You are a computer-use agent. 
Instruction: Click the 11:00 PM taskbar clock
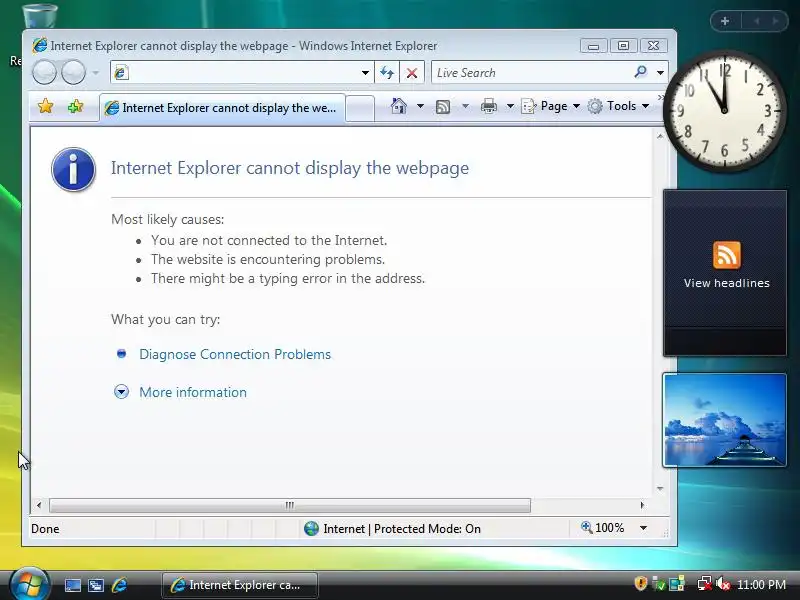click(x=761, y=584)
